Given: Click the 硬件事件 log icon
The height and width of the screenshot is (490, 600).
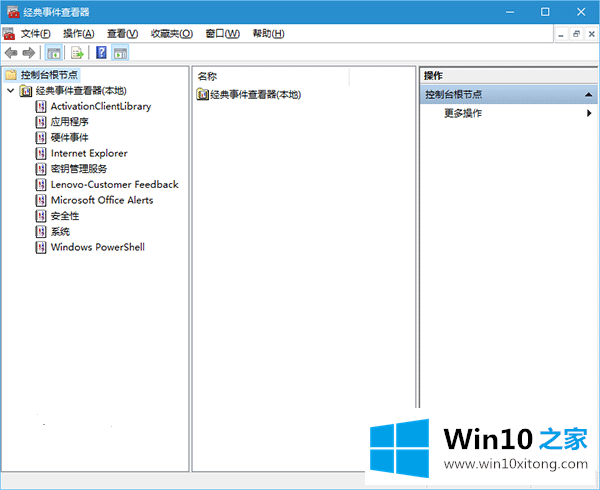Looking at the screenshot, I should pos(41,138).
